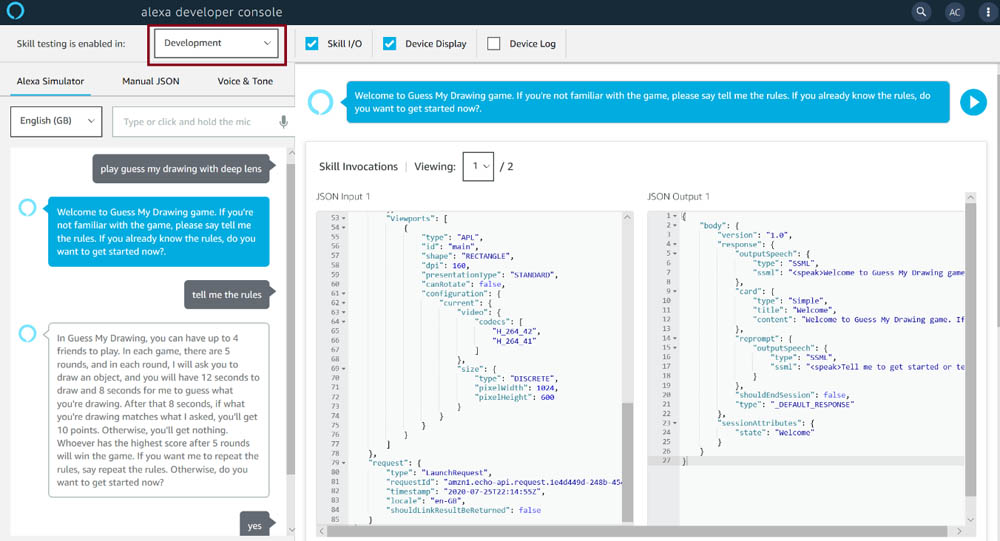Click the card 'title' line in JSON output
Image resolution: width=1000 pixels, height=541 pixels.
coord(794,310)
